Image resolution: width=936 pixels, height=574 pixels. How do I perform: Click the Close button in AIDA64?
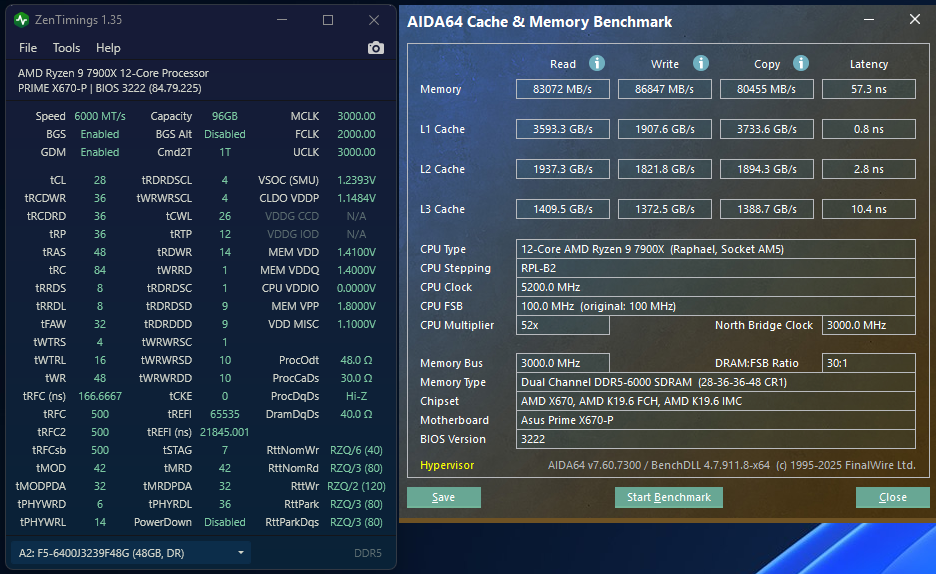pos(892,497)
